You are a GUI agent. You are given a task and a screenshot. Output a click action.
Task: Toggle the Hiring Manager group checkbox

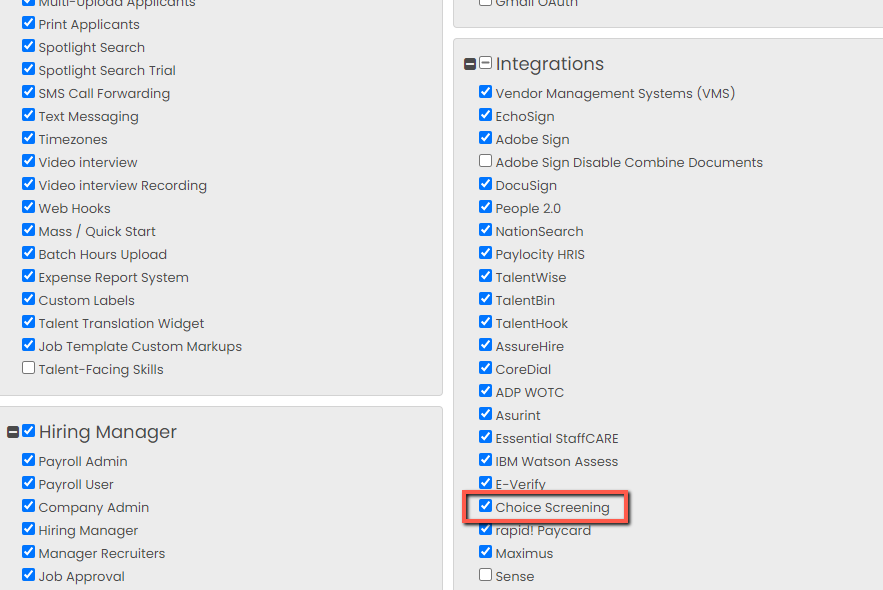tap(28, 431)
